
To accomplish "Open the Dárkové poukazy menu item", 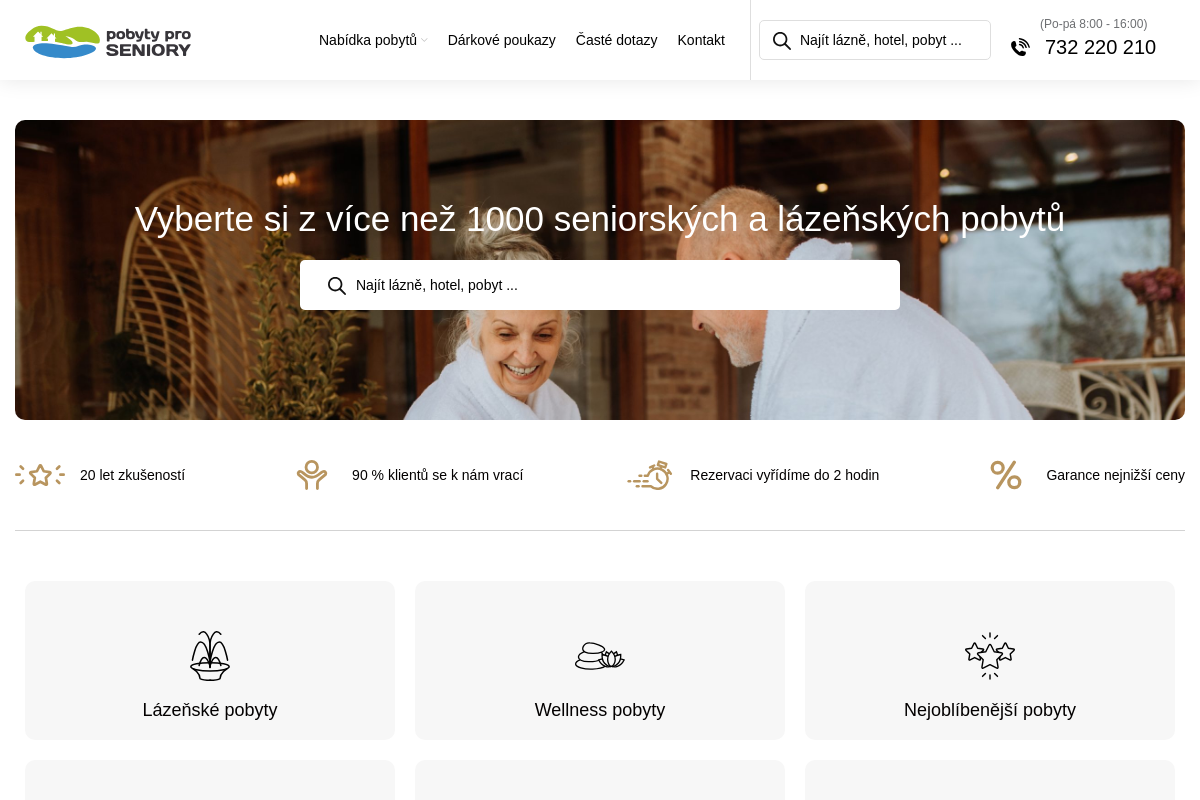I will click(502, 40).
